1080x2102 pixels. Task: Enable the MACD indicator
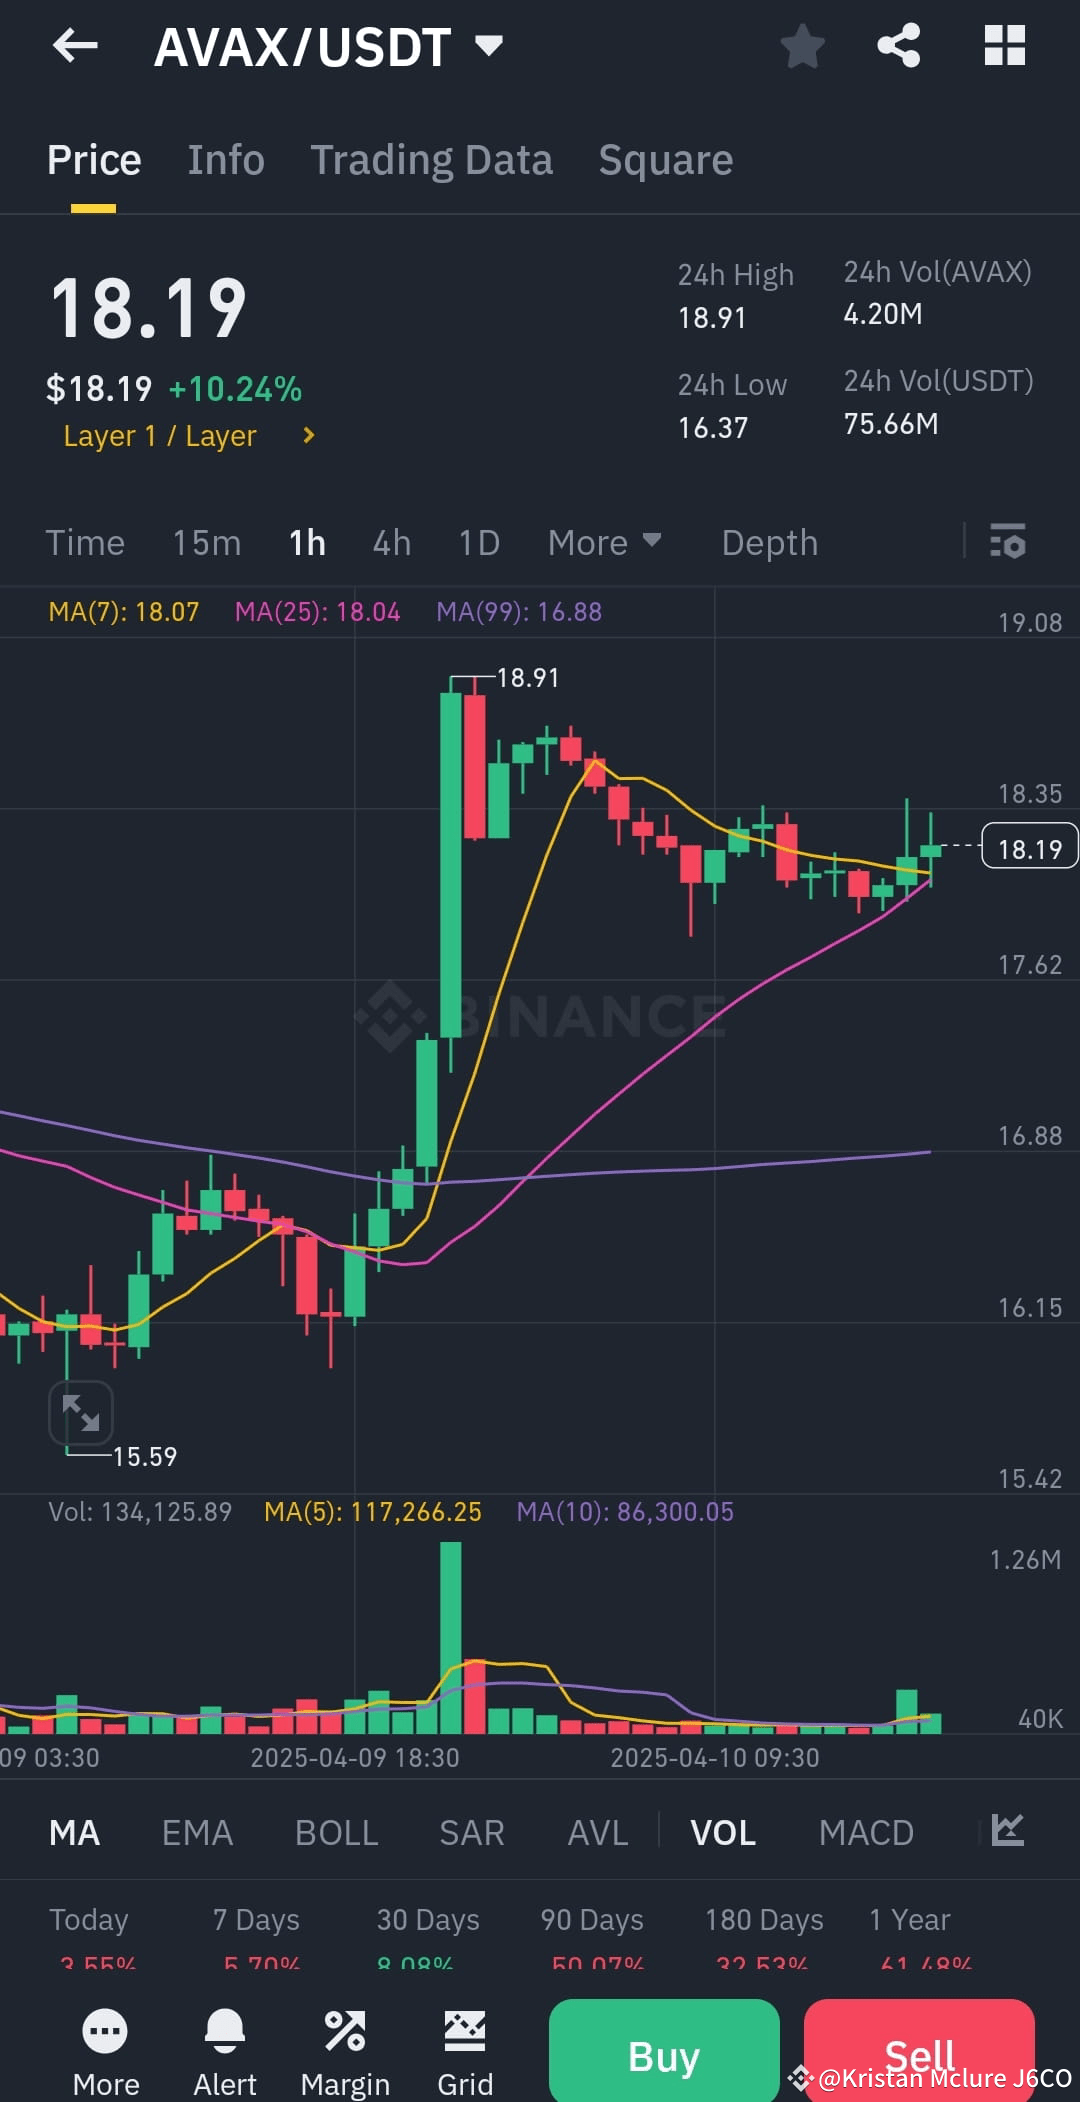pyautogui.click(x=866, y=1832)
